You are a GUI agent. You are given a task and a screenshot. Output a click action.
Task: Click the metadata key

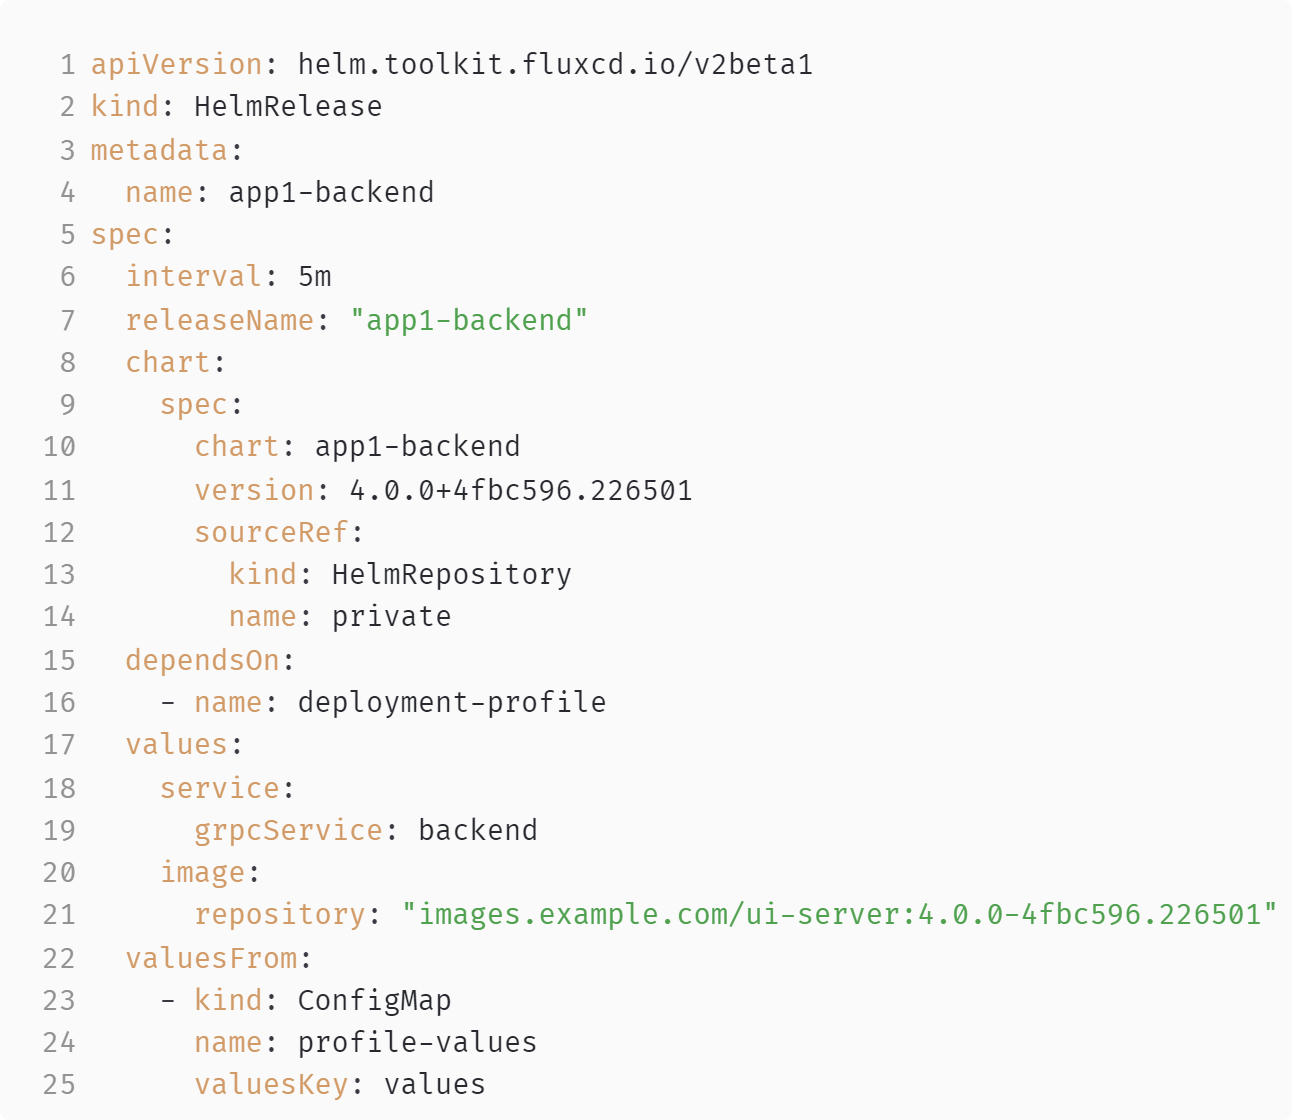coord(159,150)
